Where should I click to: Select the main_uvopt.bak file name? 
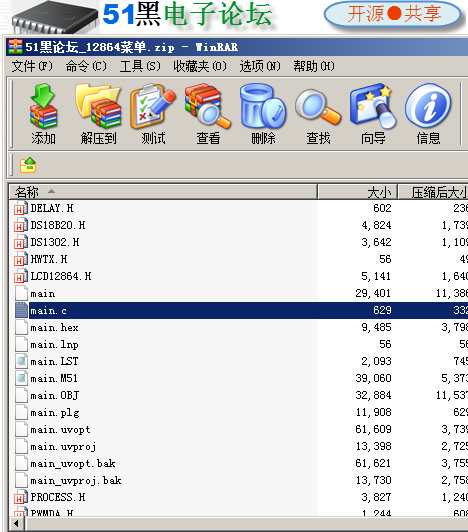coord(73,463)
